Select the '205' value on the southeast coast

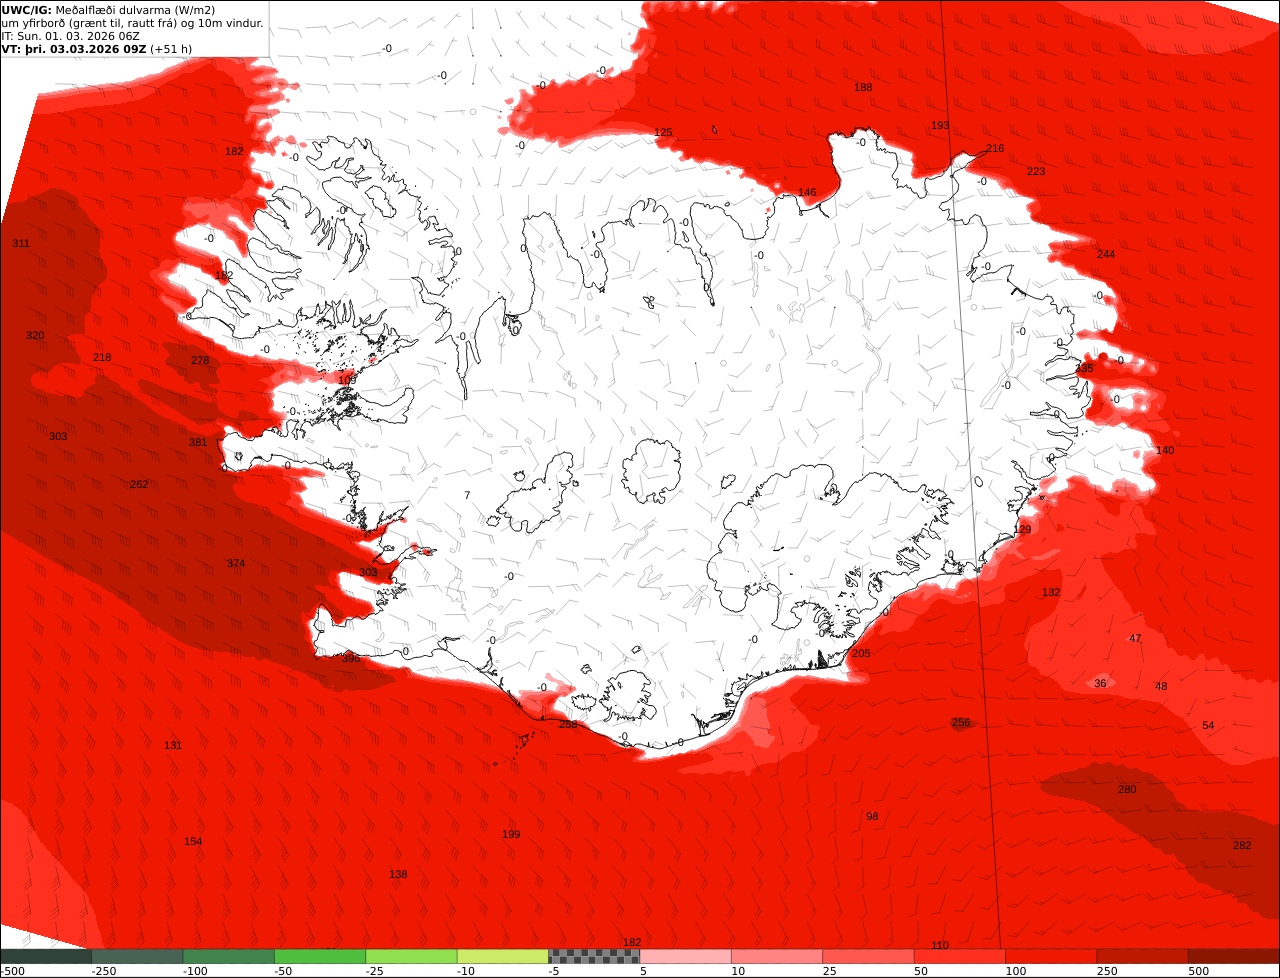pyautogui.click(x=861, y=654)
